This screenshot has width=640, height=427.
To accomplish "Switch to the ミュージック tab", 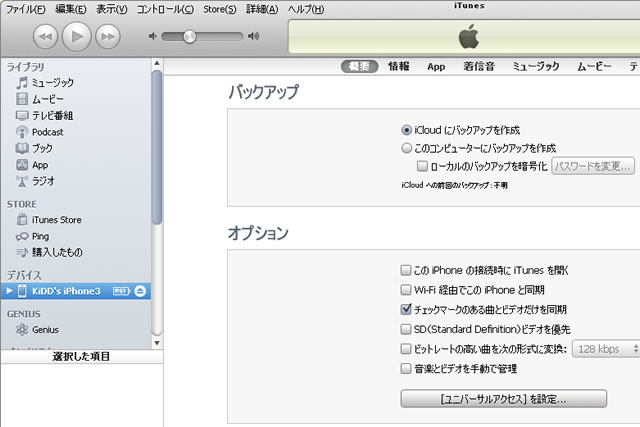I will pos(536,67).
